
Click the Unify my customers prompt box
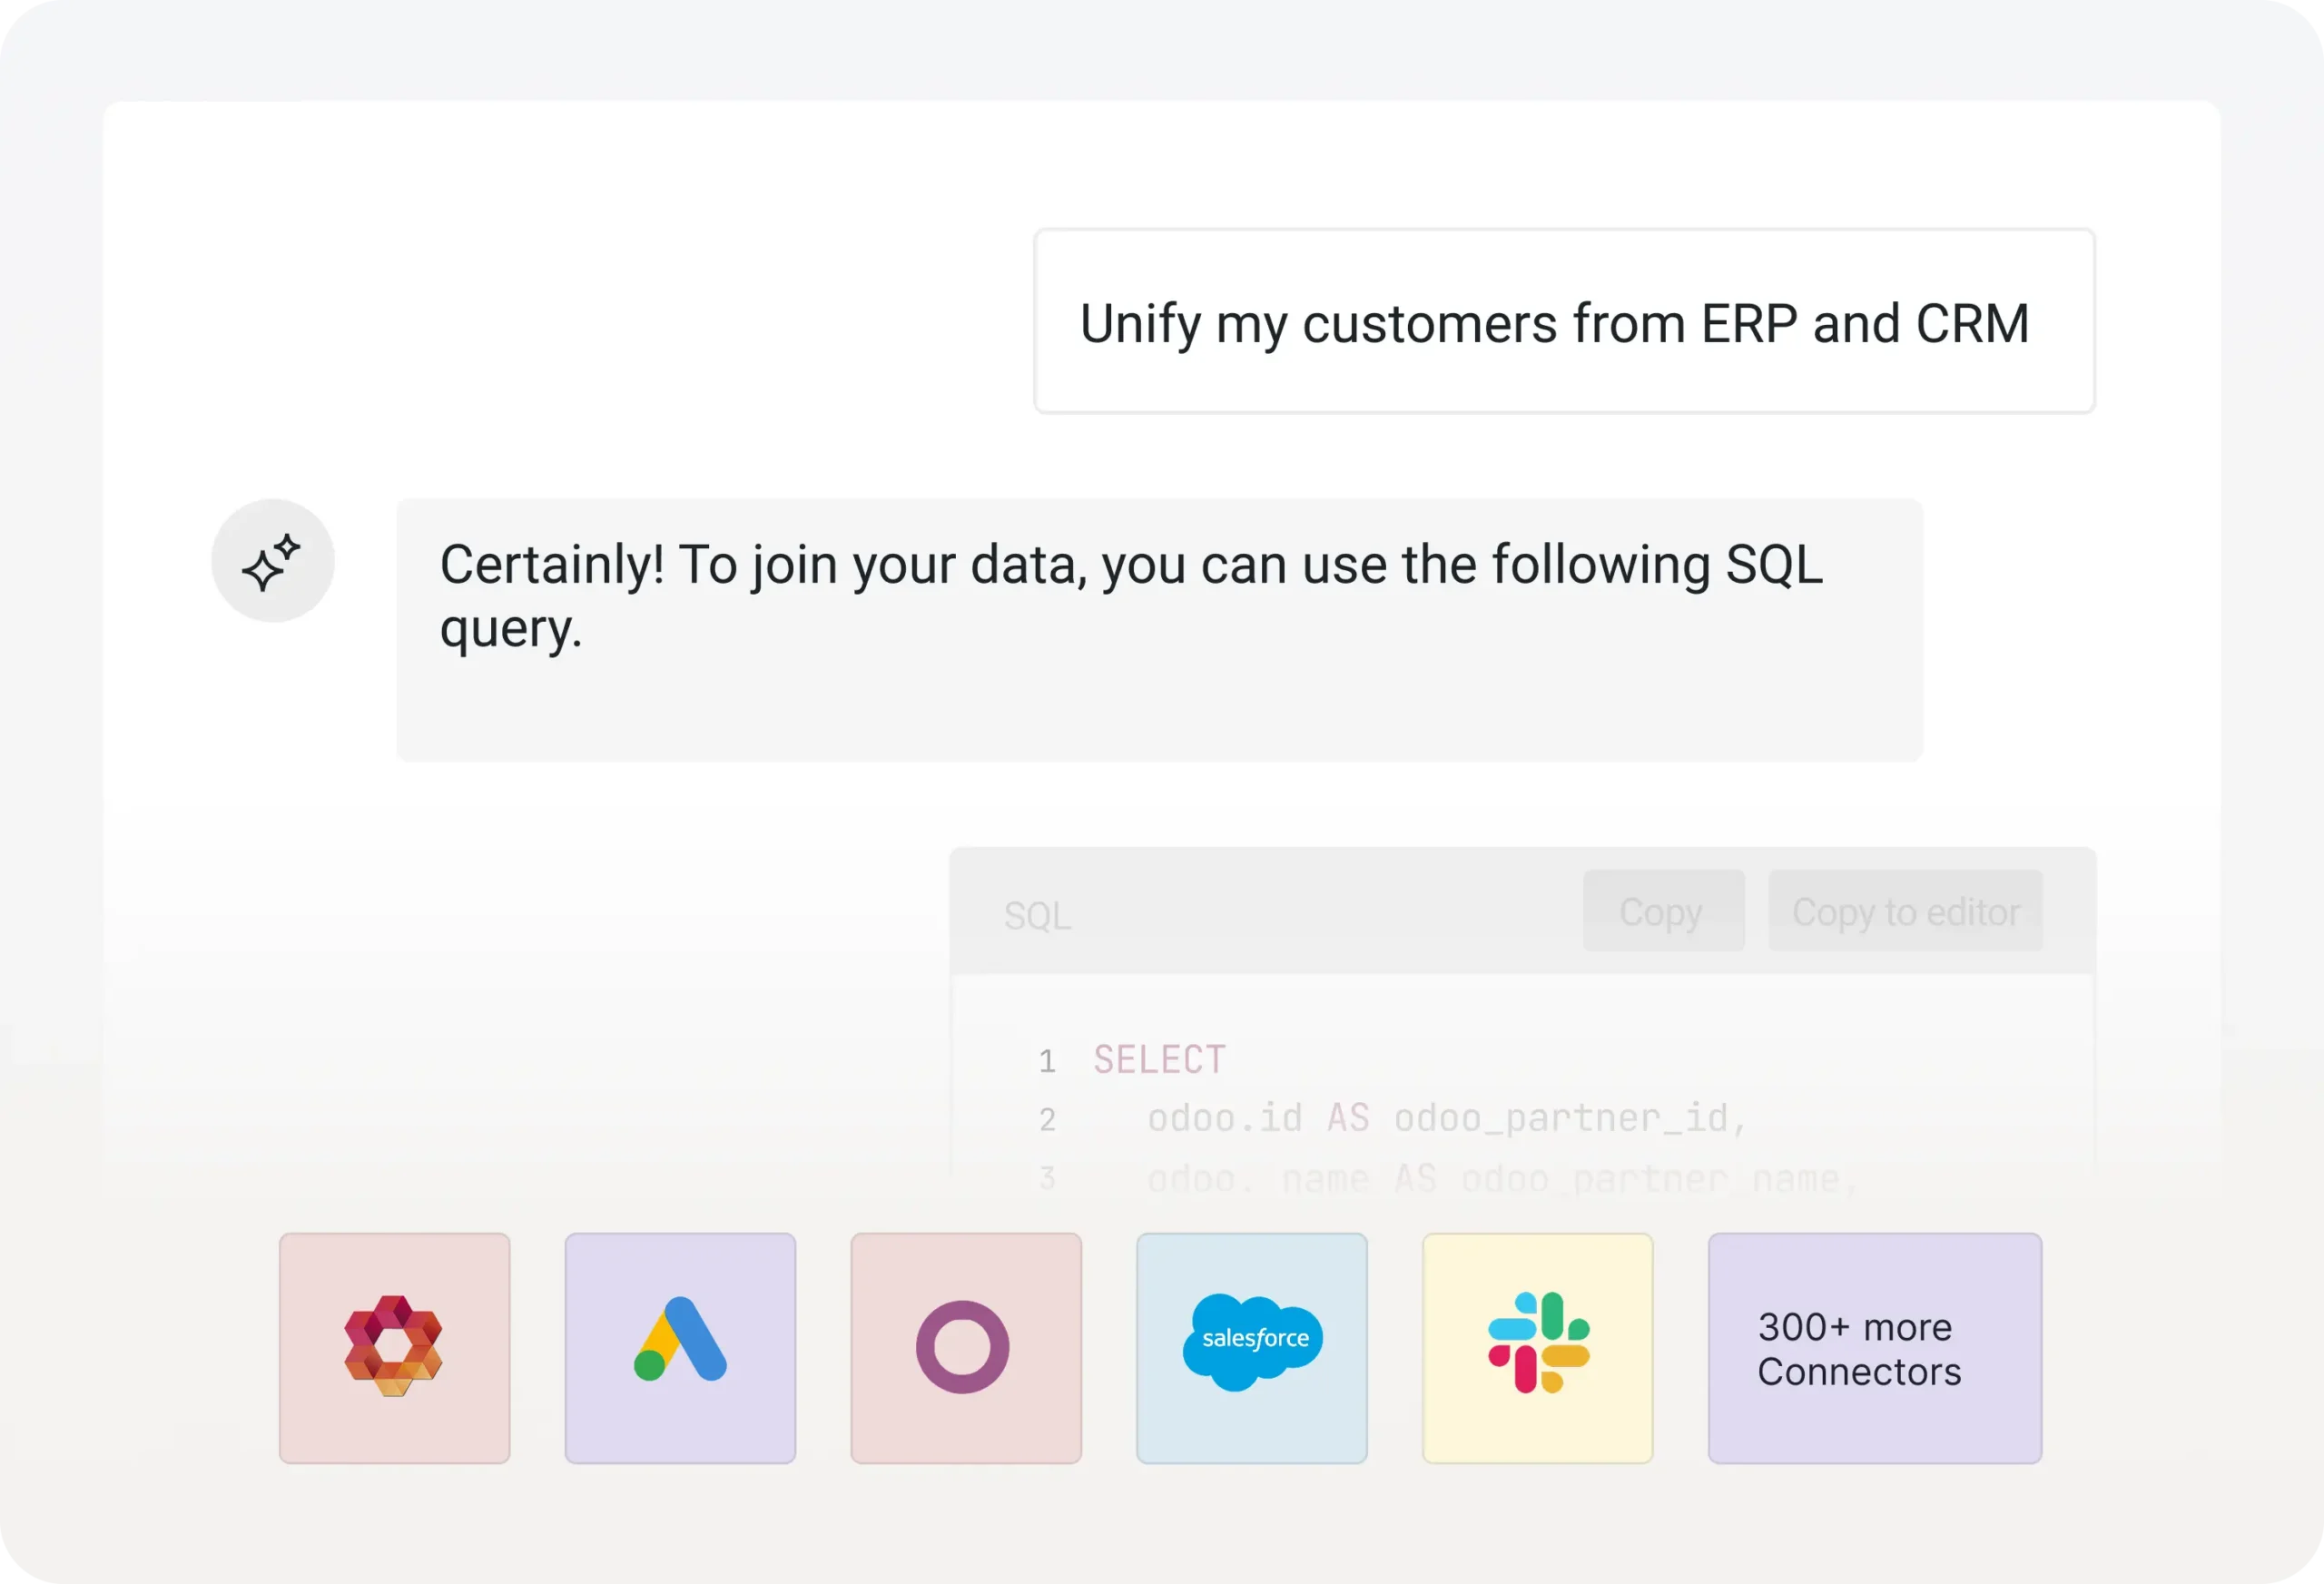click(x=1564, y=321)
